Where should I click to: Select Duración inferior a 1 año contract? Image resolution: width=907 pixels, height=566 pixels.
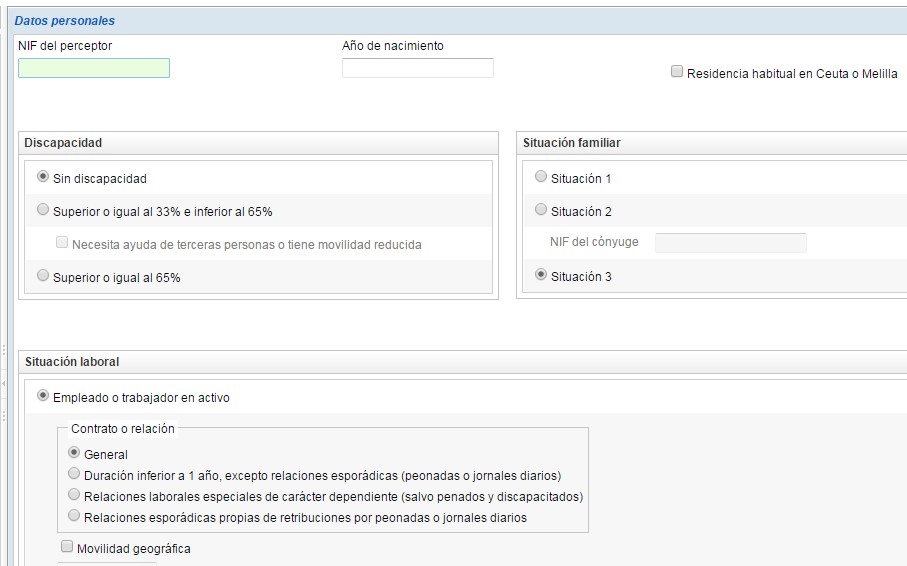coord(74,474)
